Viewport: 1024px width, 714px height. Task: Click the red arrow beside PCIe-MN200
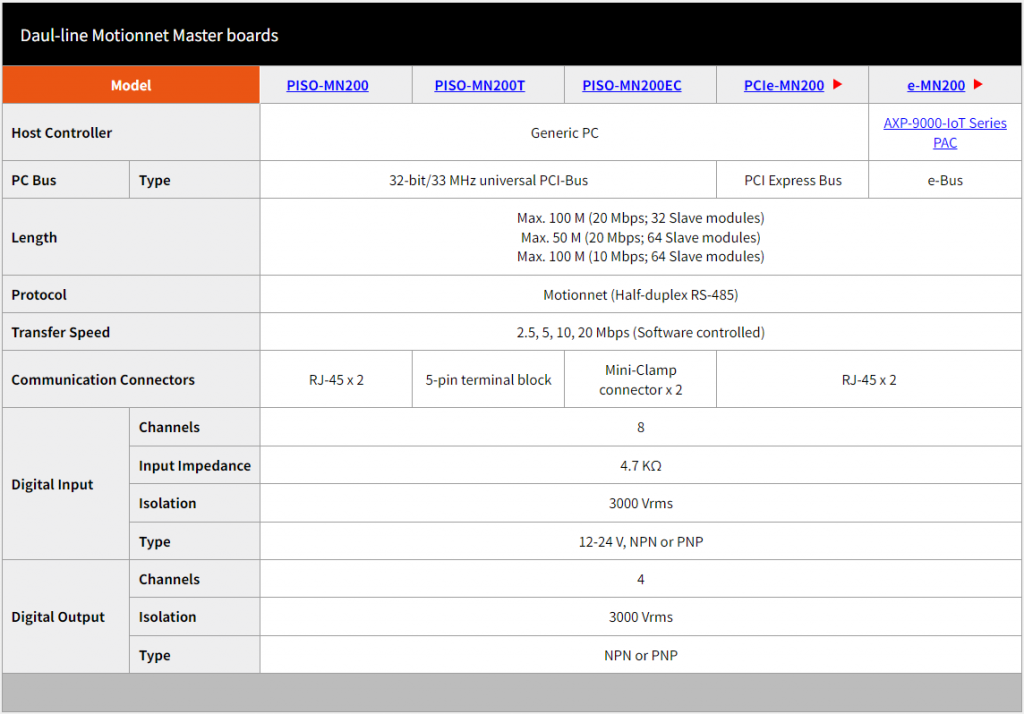click(838, 85)
